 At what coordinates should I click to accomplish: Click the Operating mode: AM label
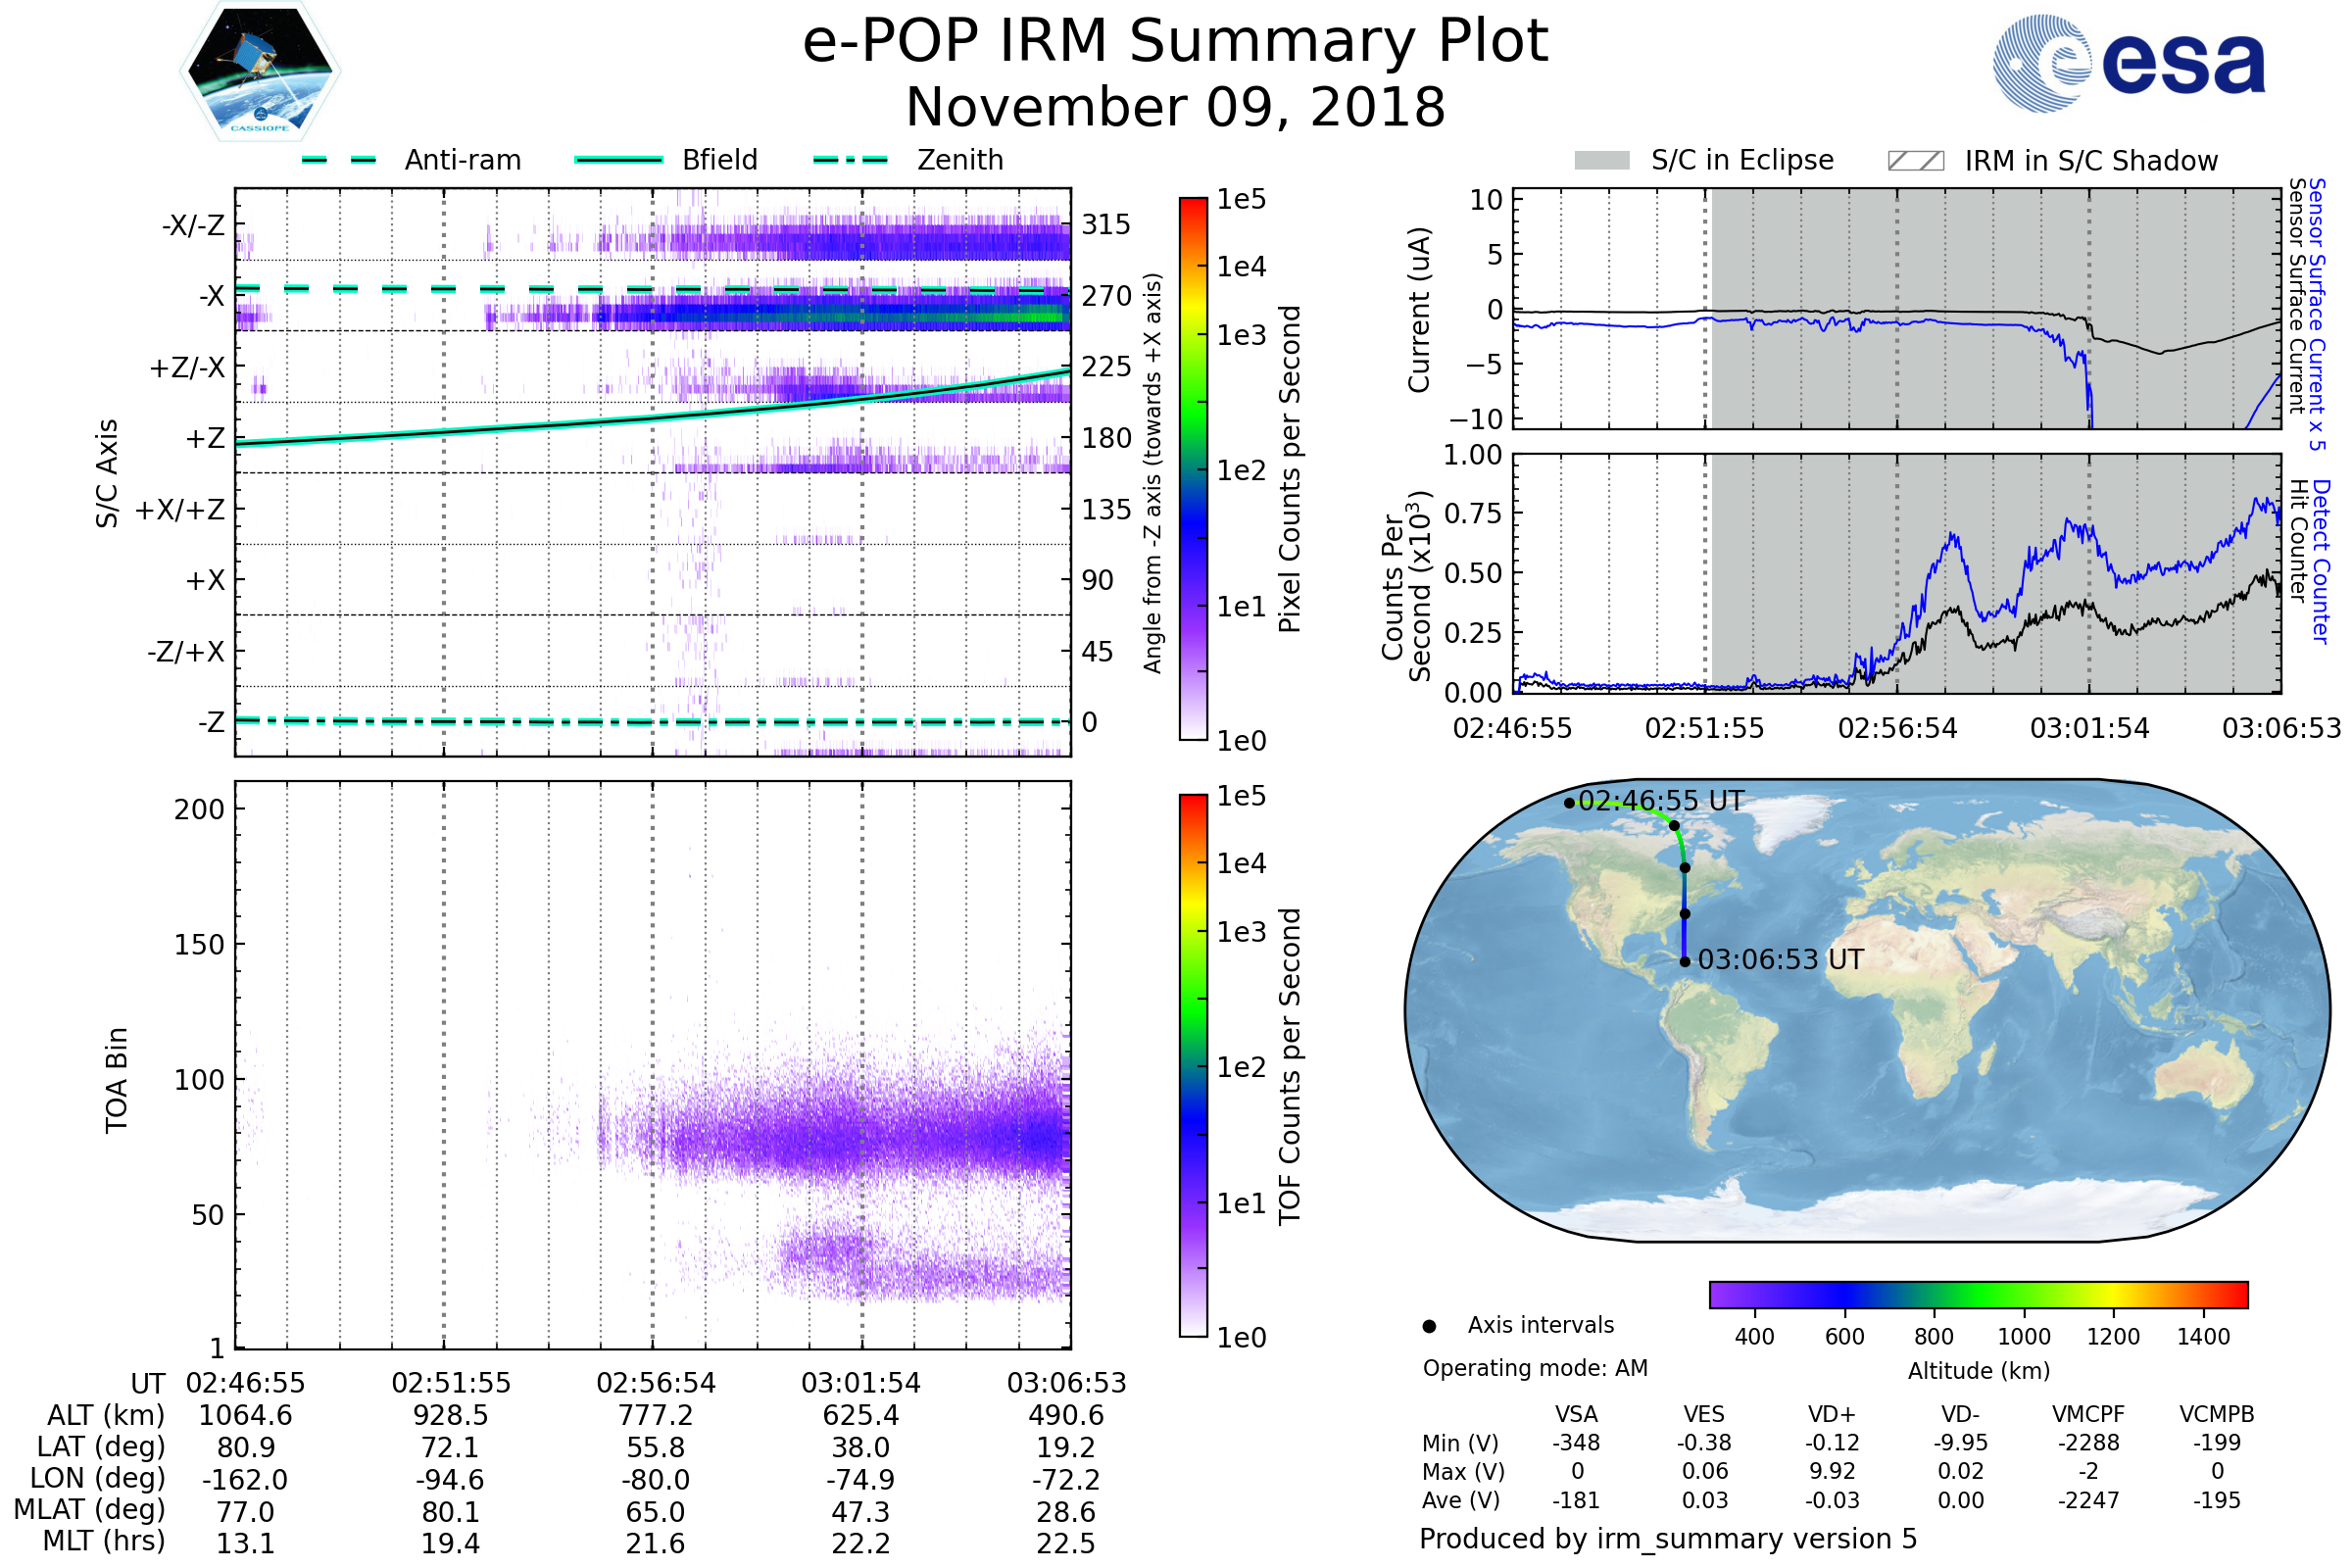pos(1535,1368)
